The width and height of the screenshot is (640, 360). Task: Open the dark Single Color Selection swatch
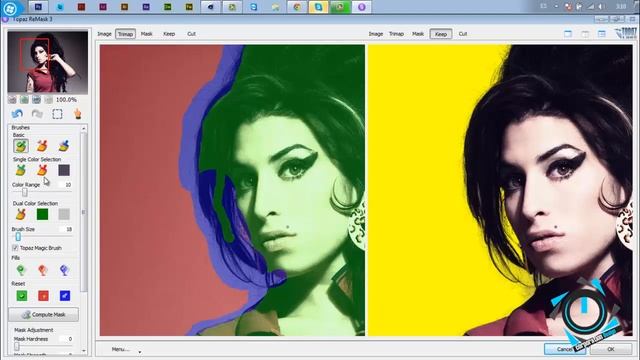[x=64, y=170]
